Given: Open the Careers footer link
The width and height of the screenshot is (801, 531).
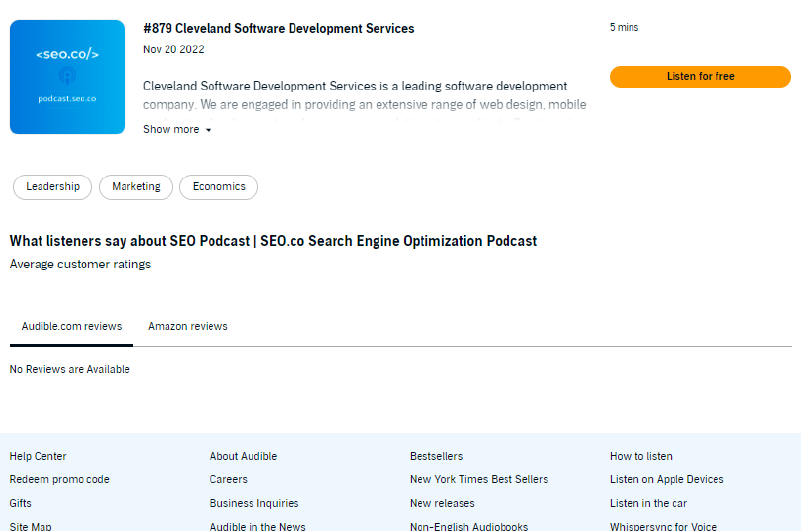Looking at the screenshot, I should tap(228, 479).
